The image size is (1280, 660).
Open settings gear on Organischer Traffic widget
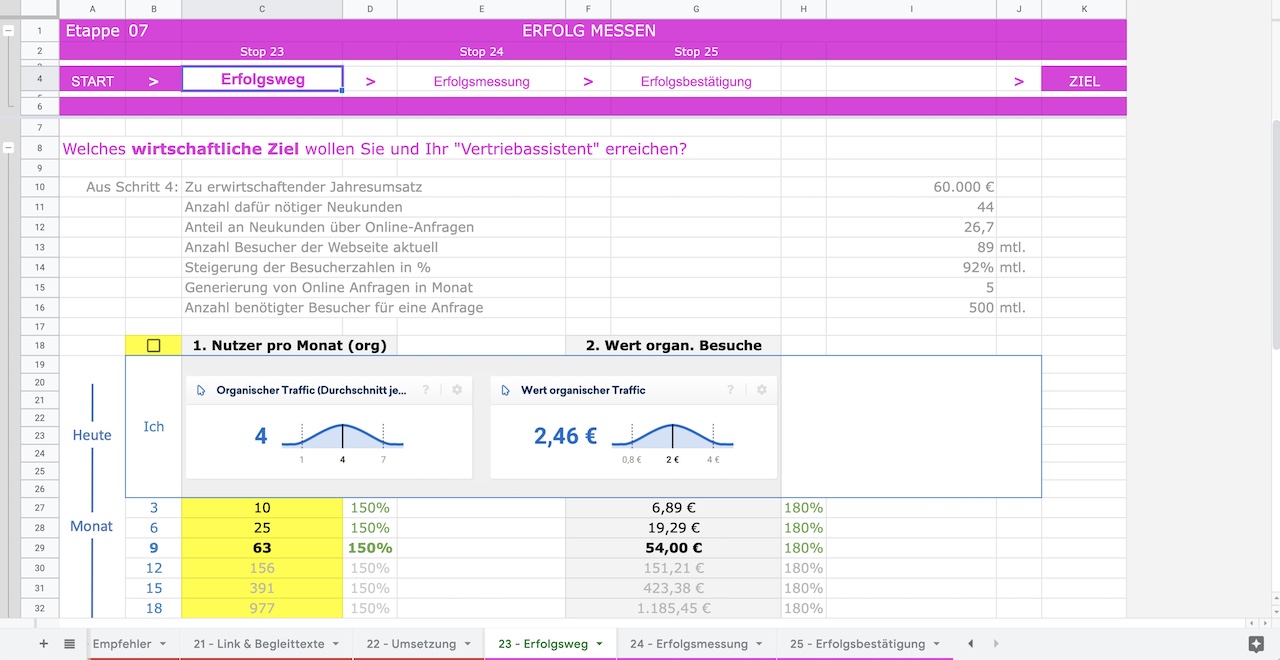click(x=457, y=390)
